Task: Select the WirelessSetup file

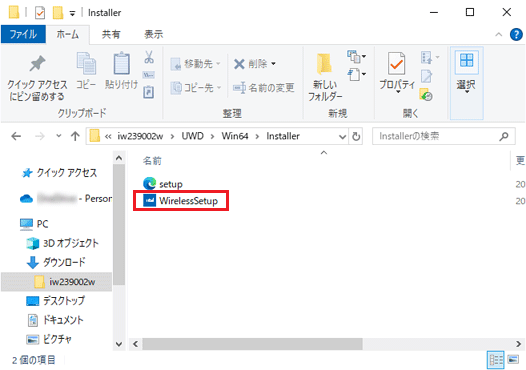Action: [x=181, y=201]
